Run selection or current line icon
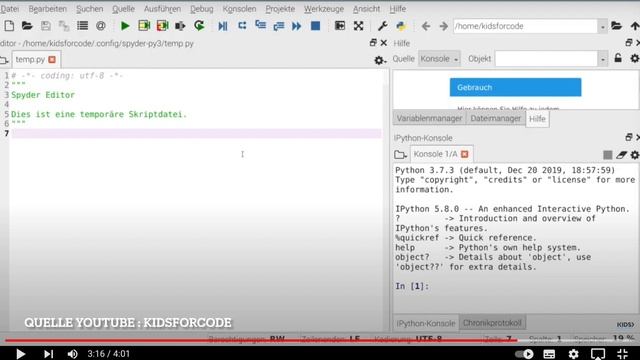Image resolution: width=640 pixels, height=360 pixels. tap(180, 26)
